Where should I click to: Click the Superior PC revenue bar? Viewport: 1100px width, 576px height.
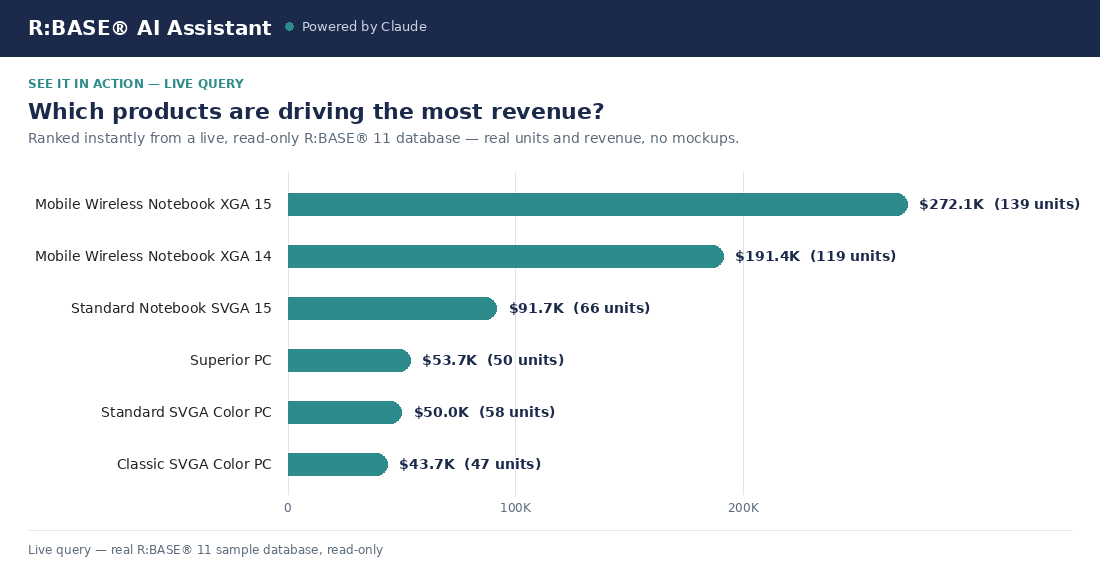pyautogui.click(x=349, y=360)
